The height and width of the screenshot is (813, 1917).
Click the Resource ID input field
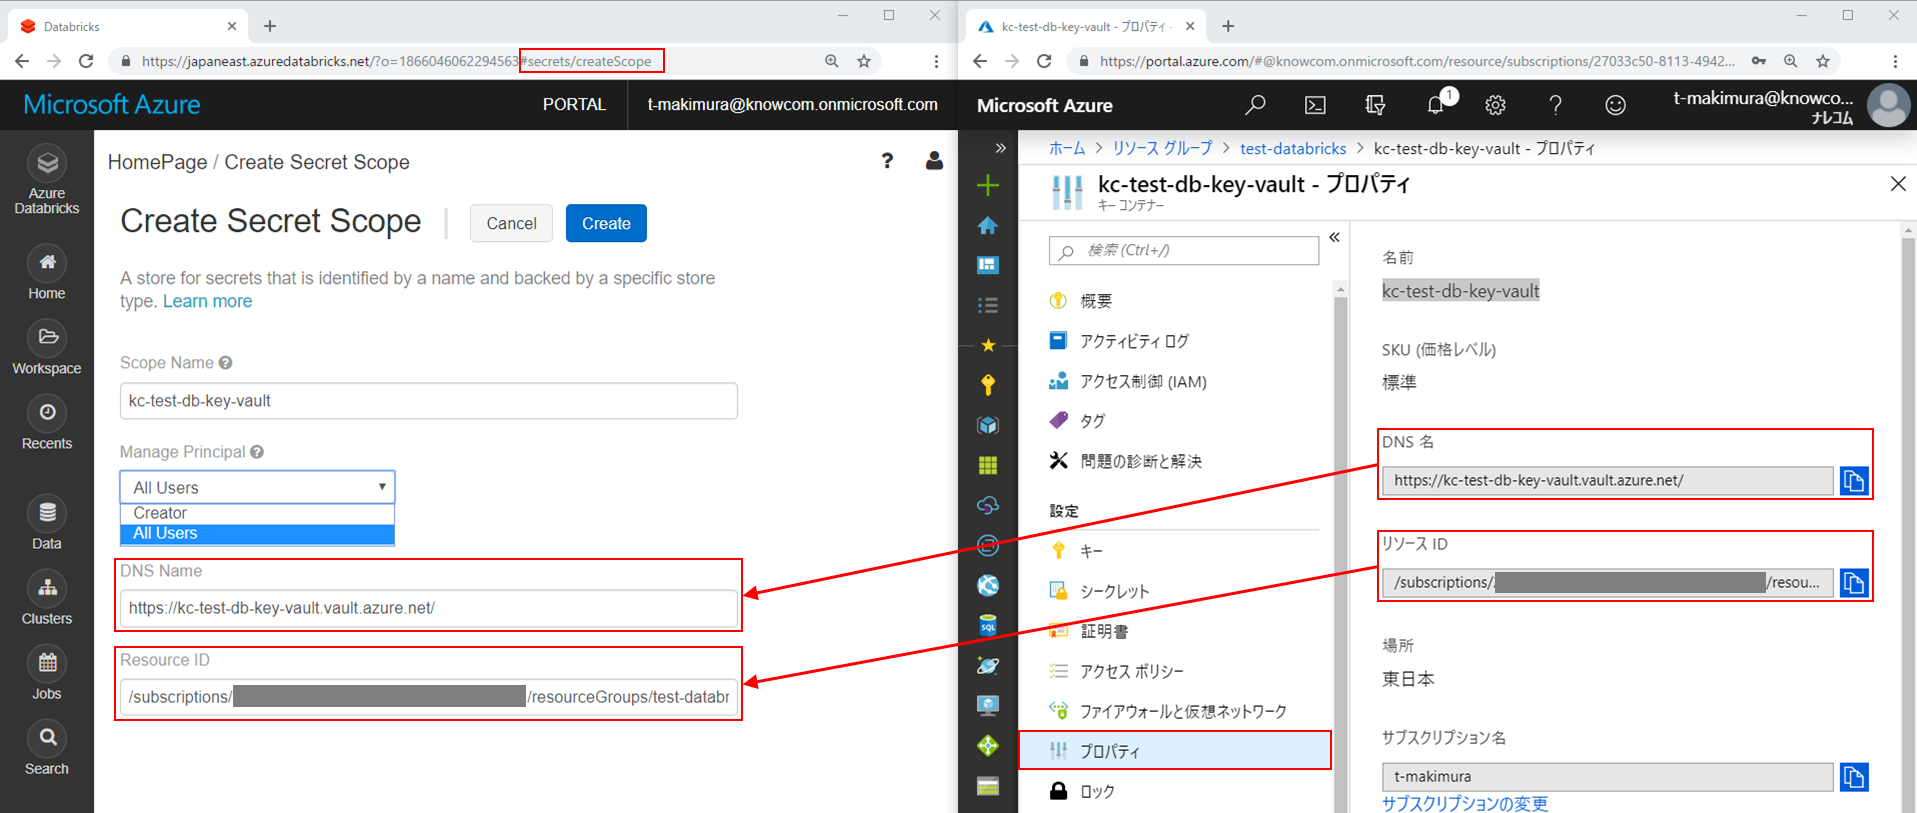click(429, 697)
